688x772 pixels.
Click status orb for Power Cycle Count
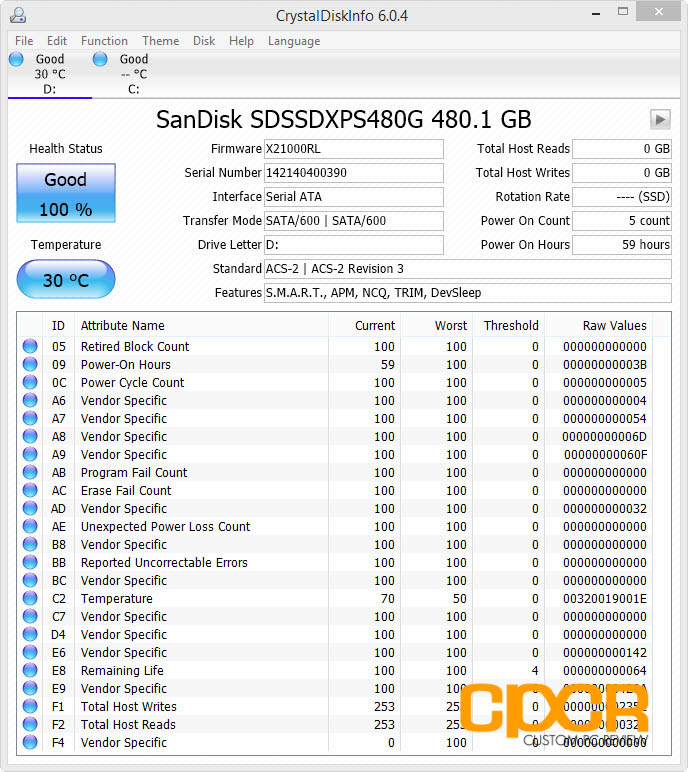30,382
